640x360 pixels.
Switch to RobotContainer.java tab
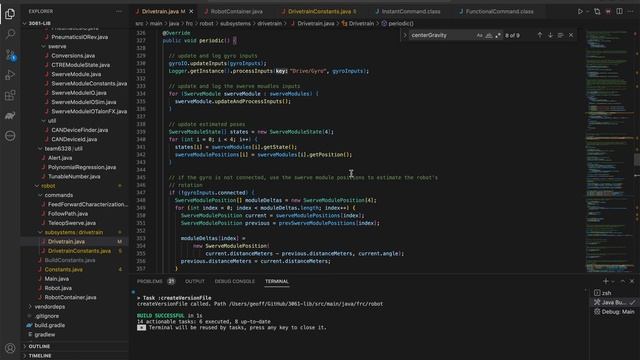(x=237, y=11)
